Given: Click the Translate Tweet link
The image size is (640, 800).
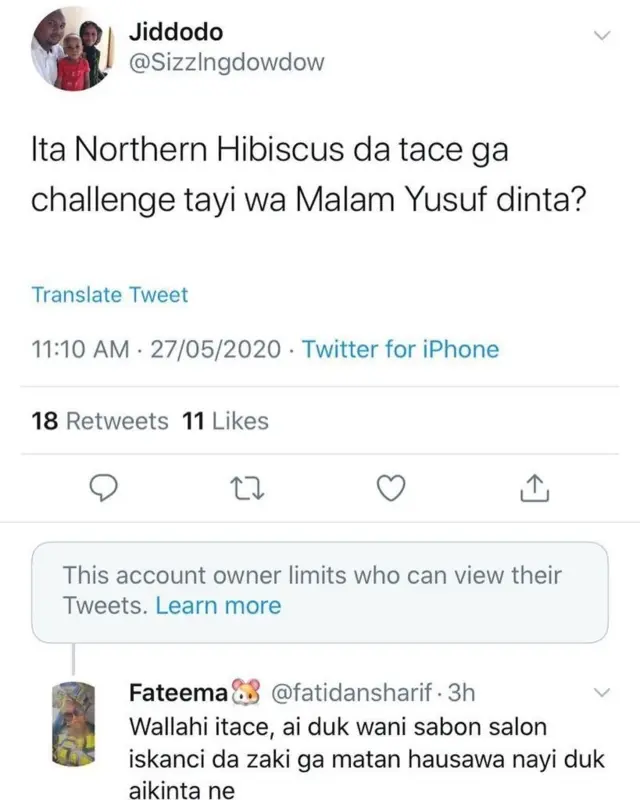Looking at the screenshot, I should [109, 295].
